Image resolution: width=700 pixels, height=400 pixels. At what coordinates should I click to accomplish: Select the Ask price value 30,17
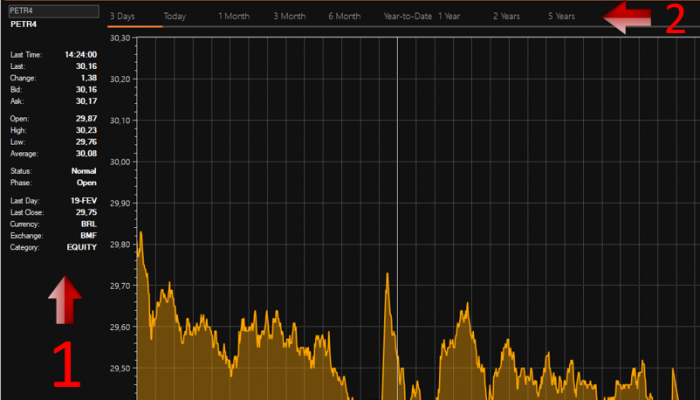pyautogui.click(x=86, y=101)
